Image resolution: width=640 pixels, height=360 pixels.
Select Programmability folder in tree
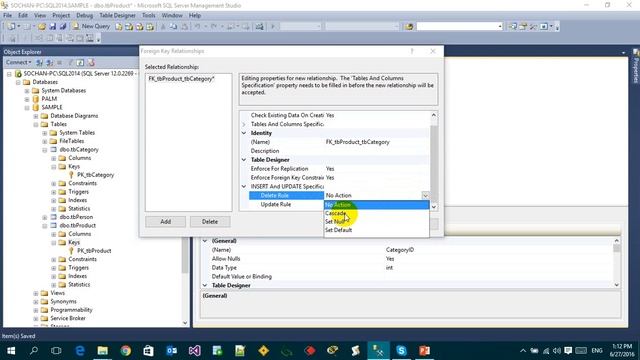point(71,310)
